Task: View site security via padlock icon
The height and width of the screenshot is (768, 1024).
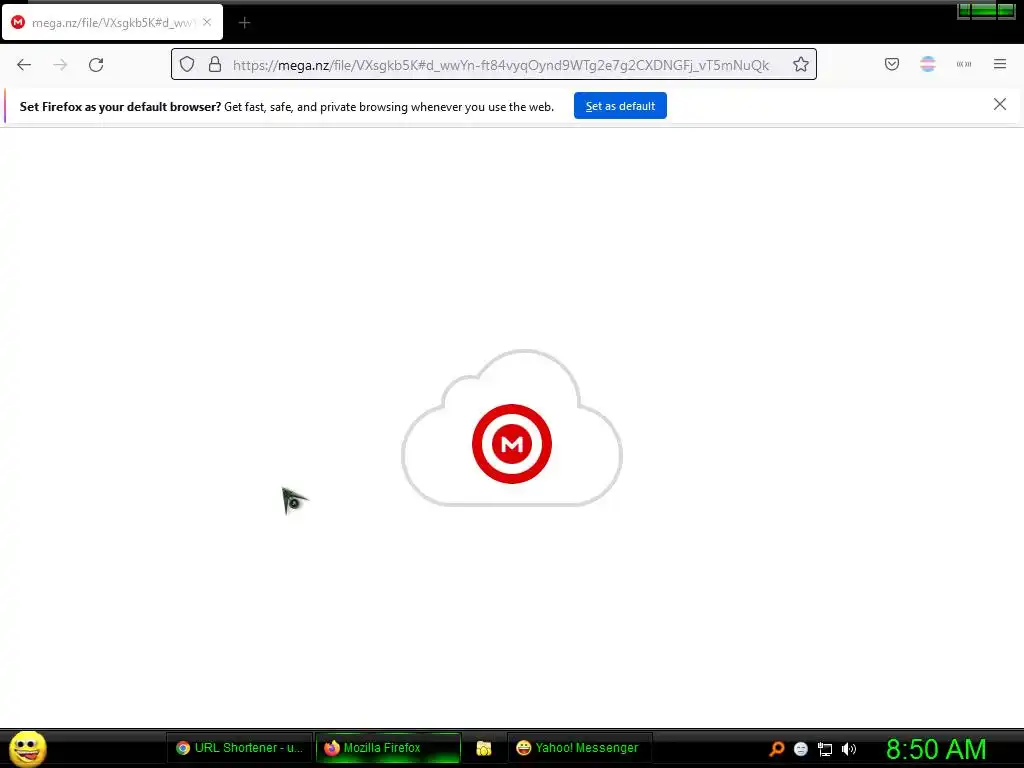Action: [215, 64]
